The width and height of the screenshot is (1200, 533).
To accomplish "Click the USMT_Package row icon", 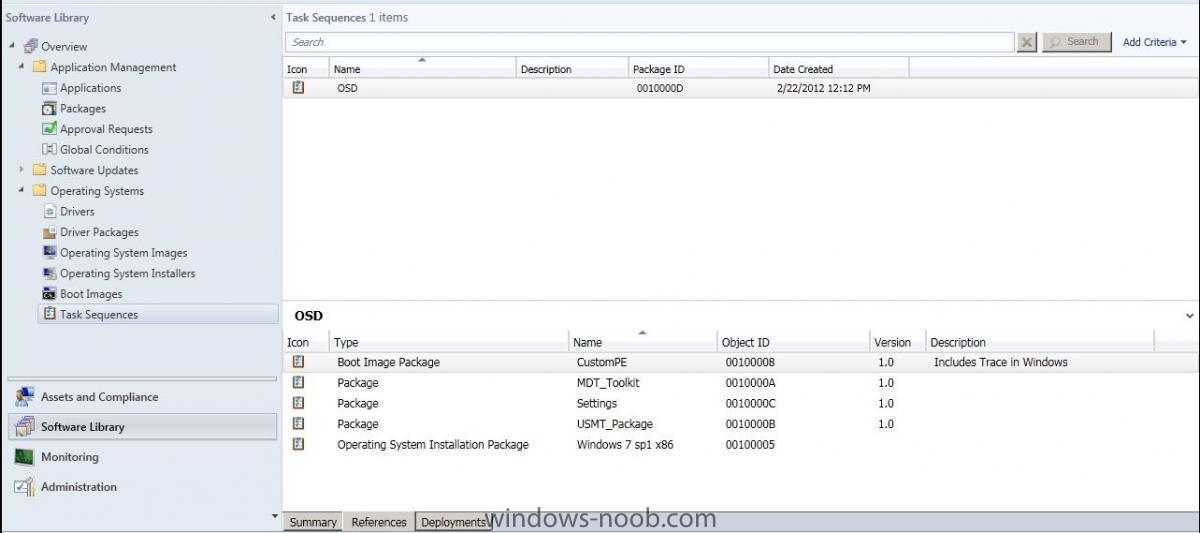I will click(297, 424).
